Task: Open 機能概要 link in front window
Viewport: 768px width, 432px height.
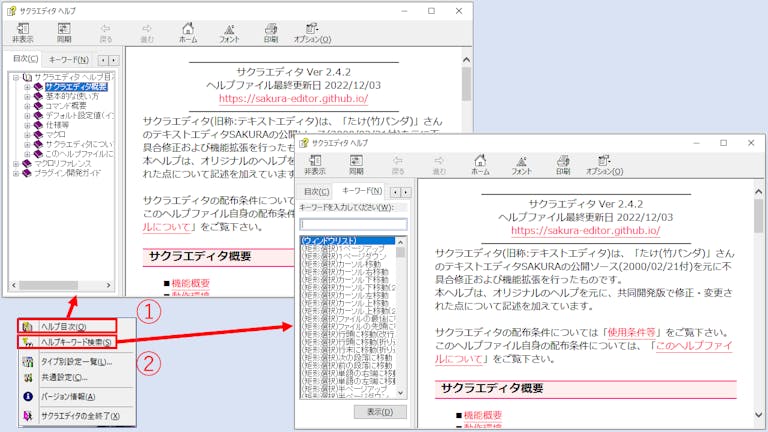Action: (x=483, y=415)
